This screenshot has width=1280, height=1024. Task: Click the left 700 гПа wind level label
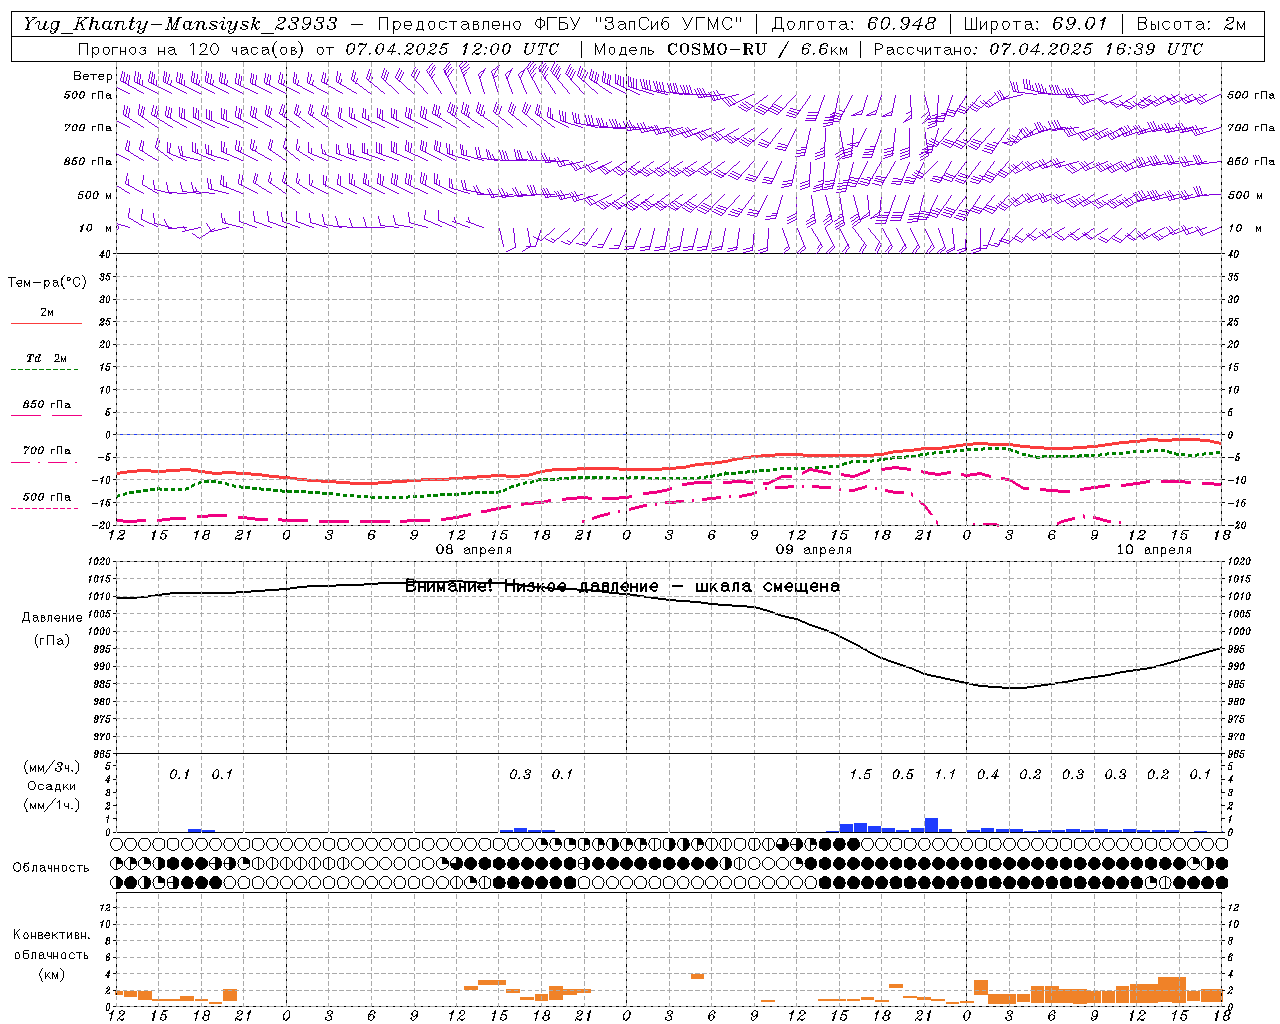(x=88, y=128)
